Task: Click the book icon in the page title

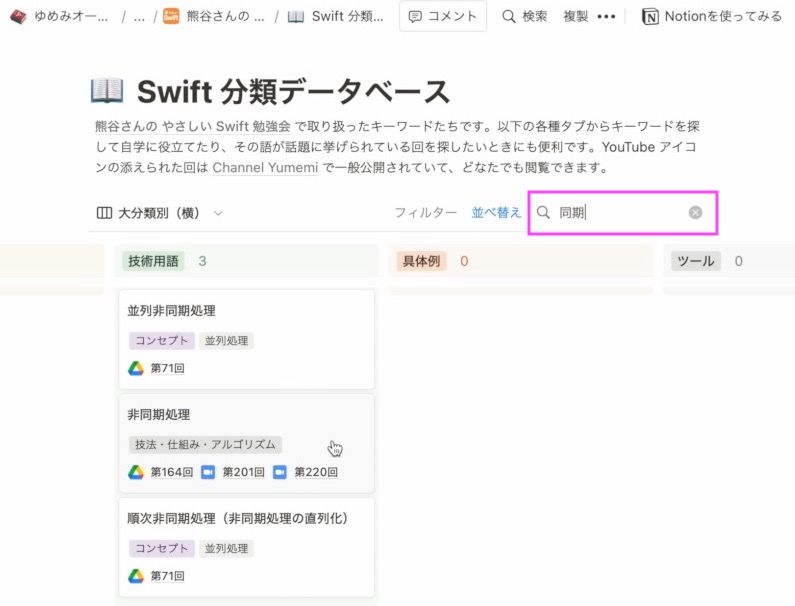Action: pyautogui.click(x=107, y=91)
